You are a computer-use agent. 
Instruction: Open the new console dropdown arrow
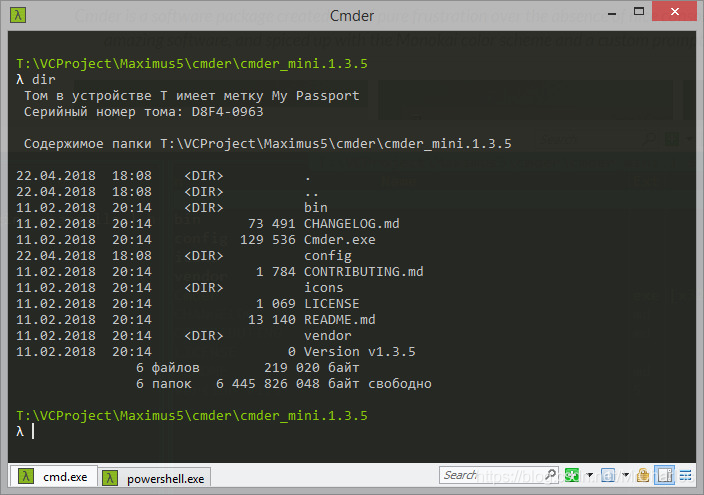pyautogui.click(x=590, y=475)
